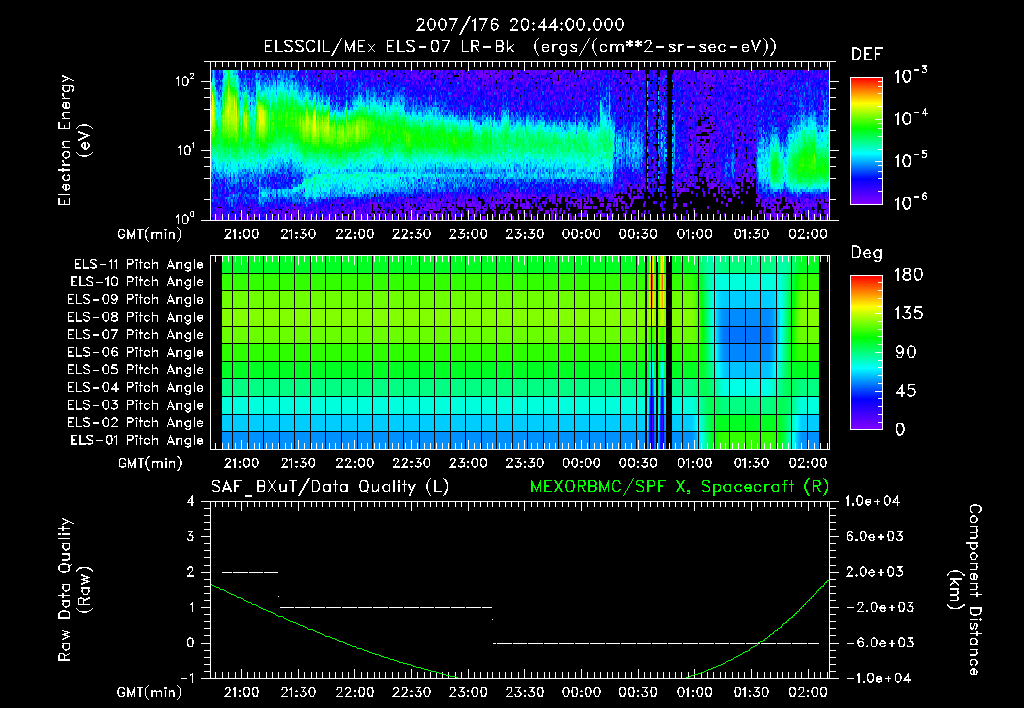Click the 01:00 time tick under data quality panel
The width and height of the screenshot is (1024, 708).
point(694,692)
